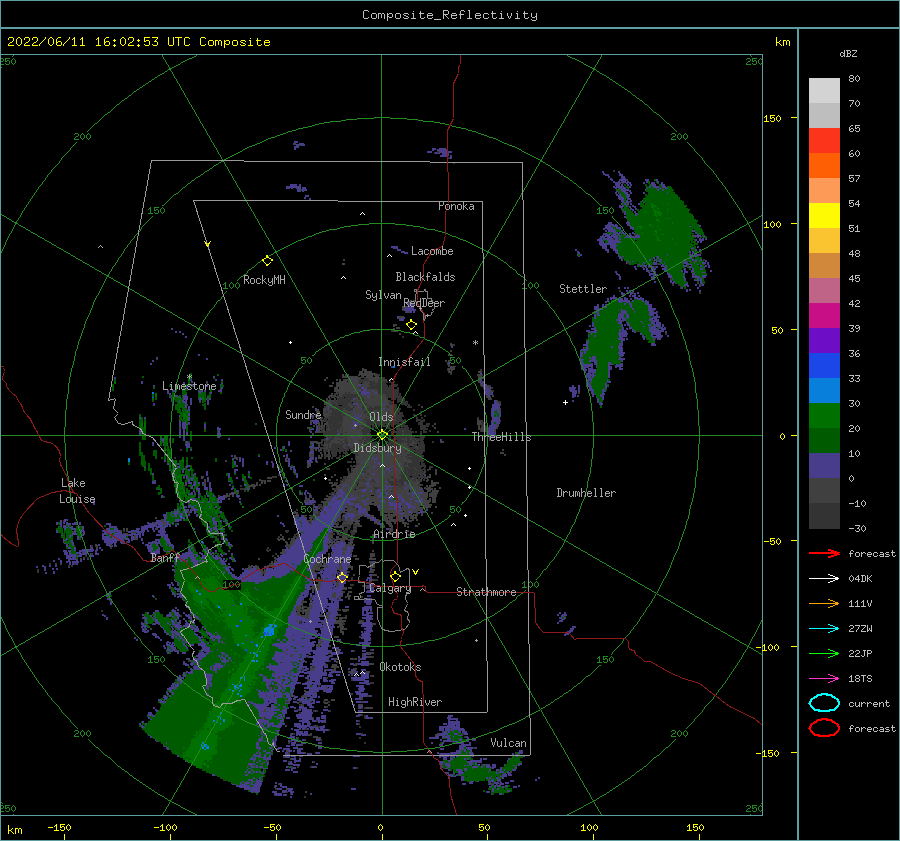Click the yellow Y marker beside Calgary diamond

[415, 572]
